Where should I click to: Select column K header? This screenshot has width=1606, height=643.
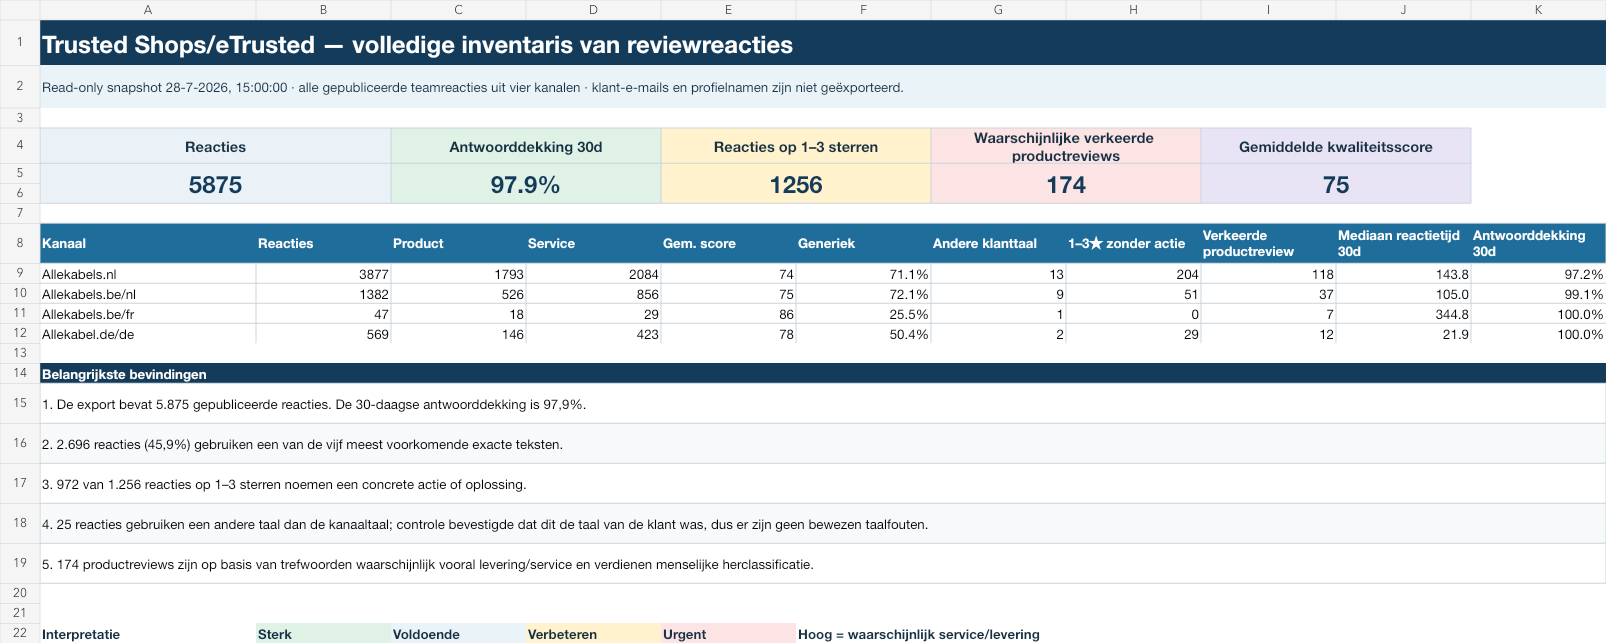coord(1538,10)
